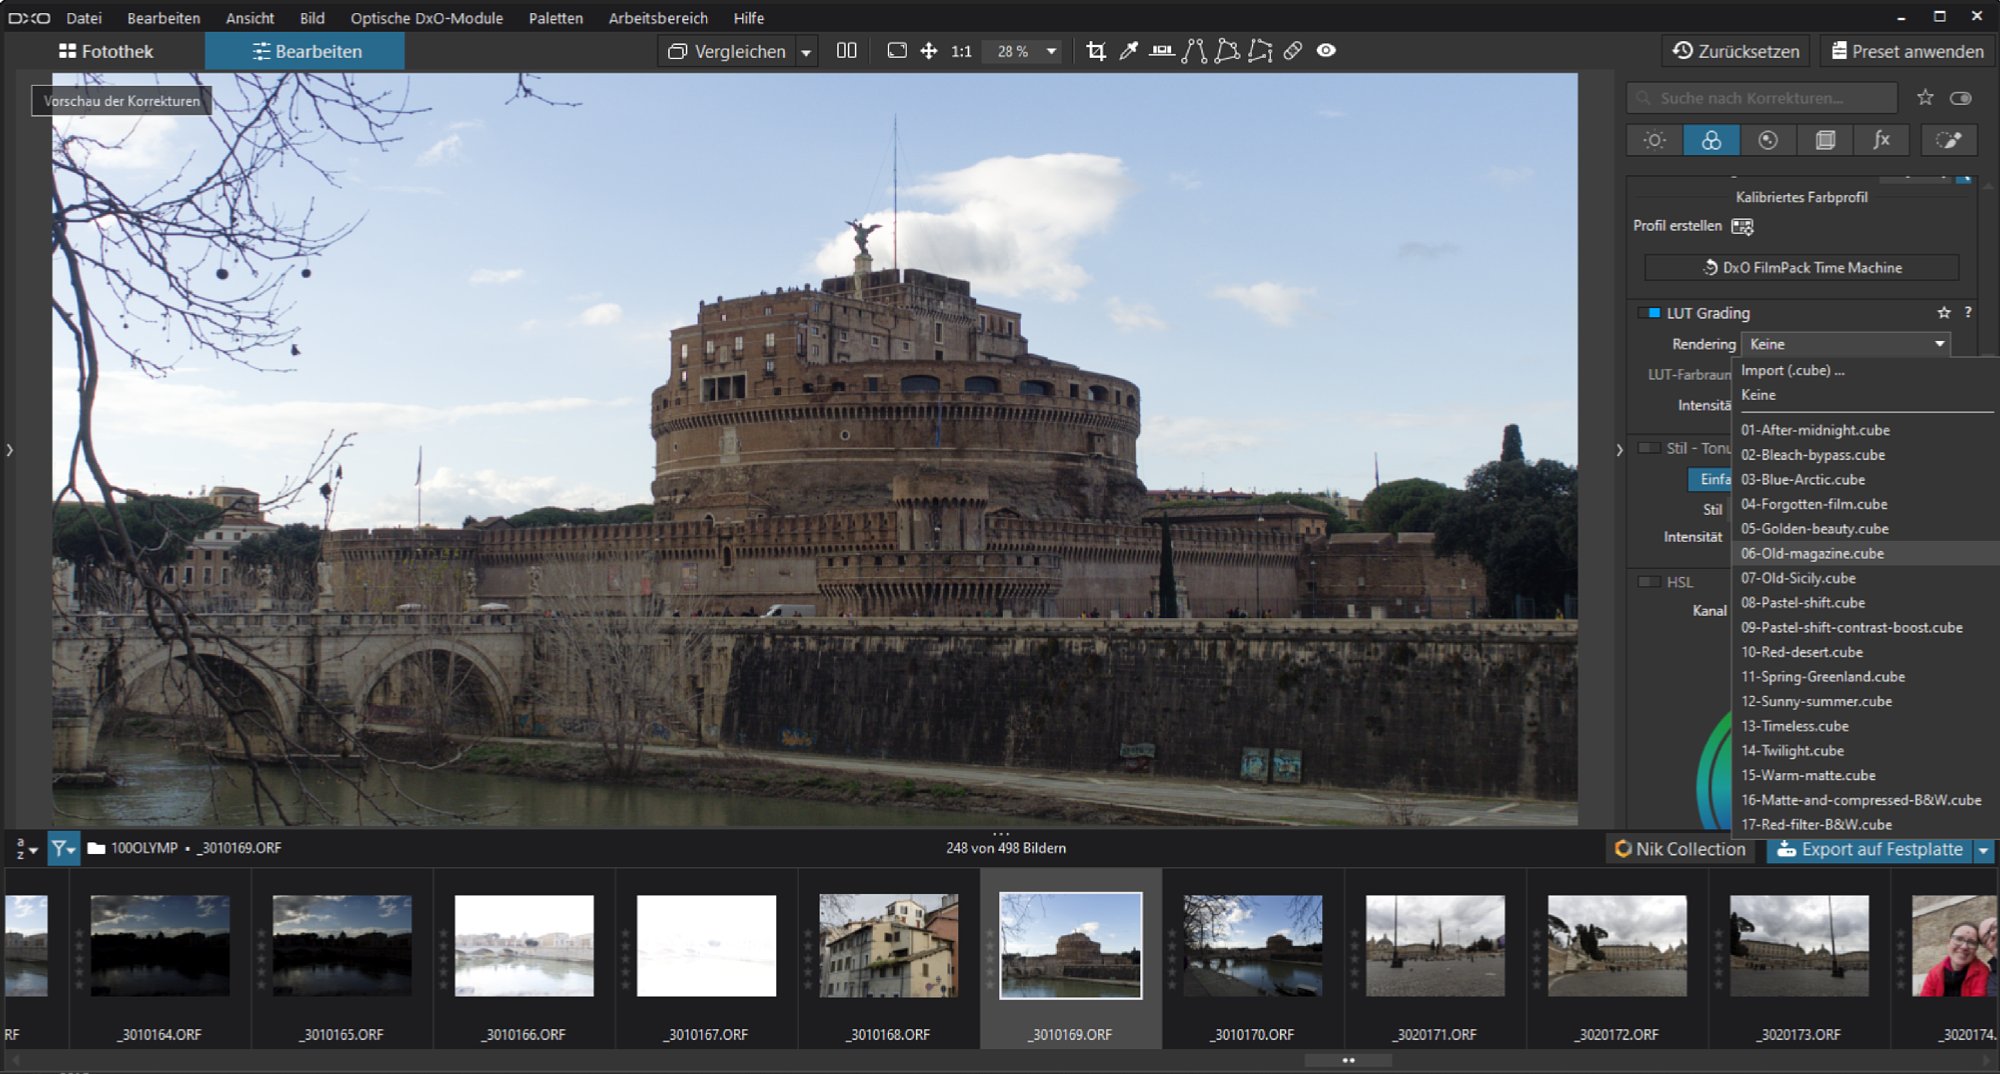Switch to the Fotothek tab
This screenshot has height=1074, width=2000.
(x=105, y=51)
